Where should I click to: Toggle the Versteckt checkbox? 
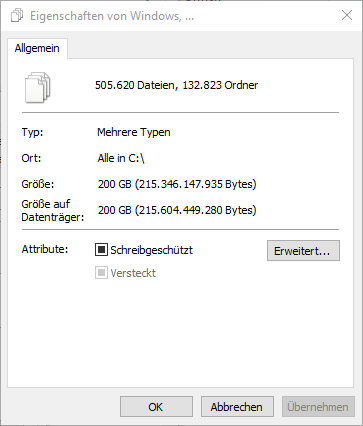click(x=101, y=273)
